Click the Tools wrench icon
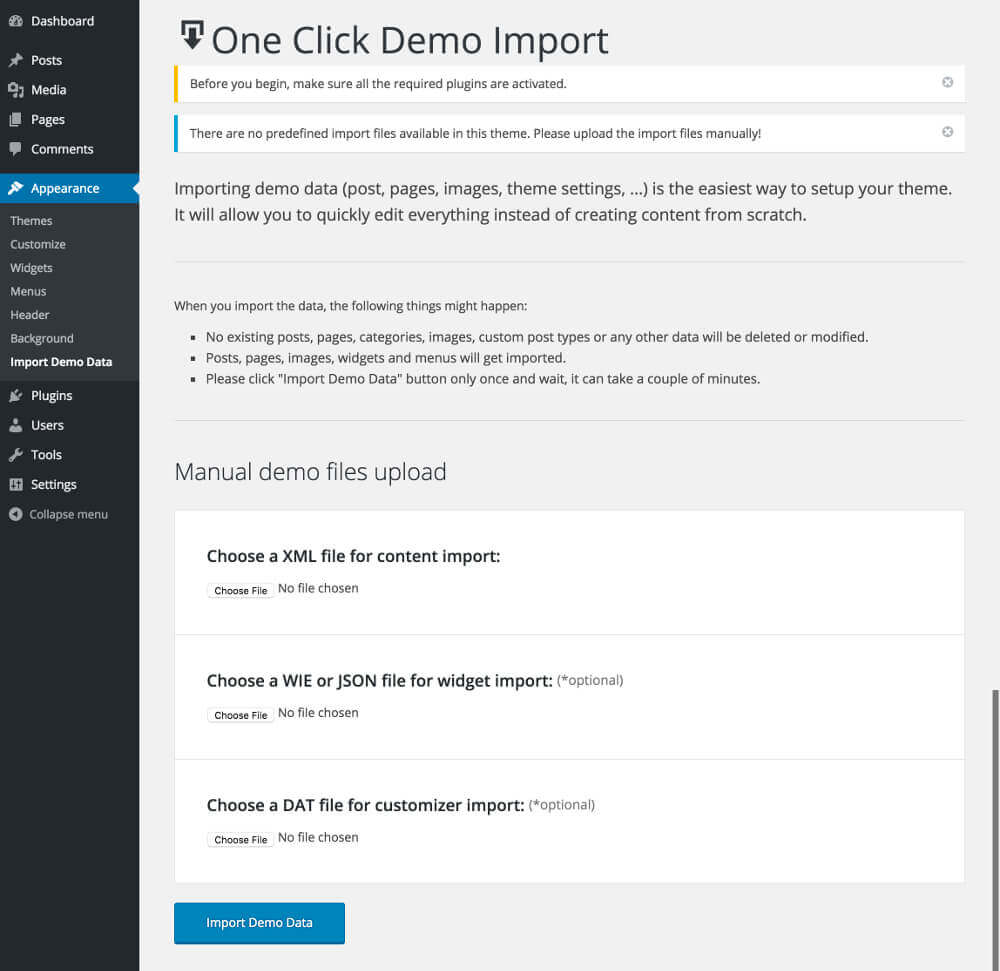 pyautogui.click(x=16, y=455)
